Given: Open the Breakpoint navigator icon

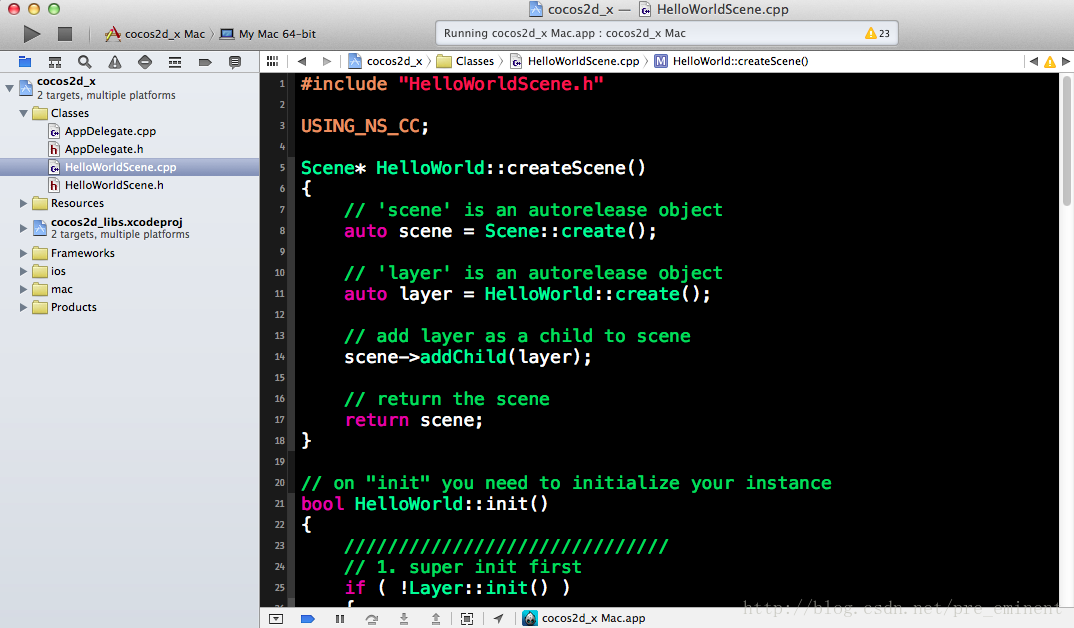Looking at the screenshot, I should [205, 62].
